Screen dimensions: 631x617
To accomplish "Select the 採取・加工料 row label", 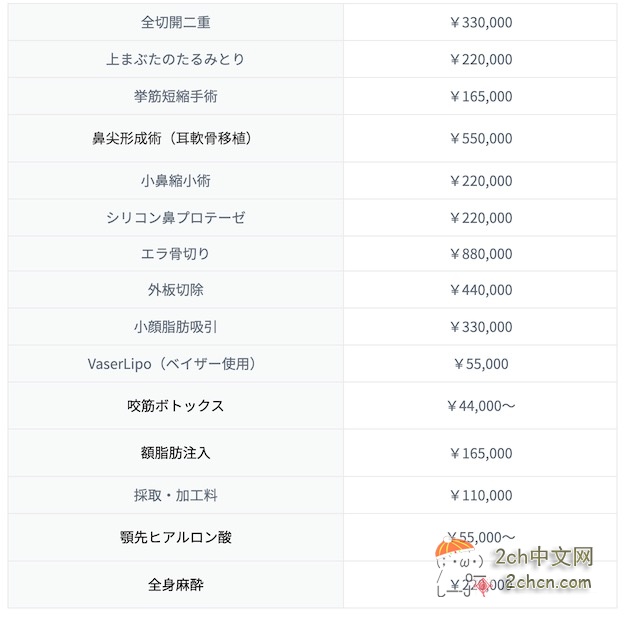I will coord(175,495).
